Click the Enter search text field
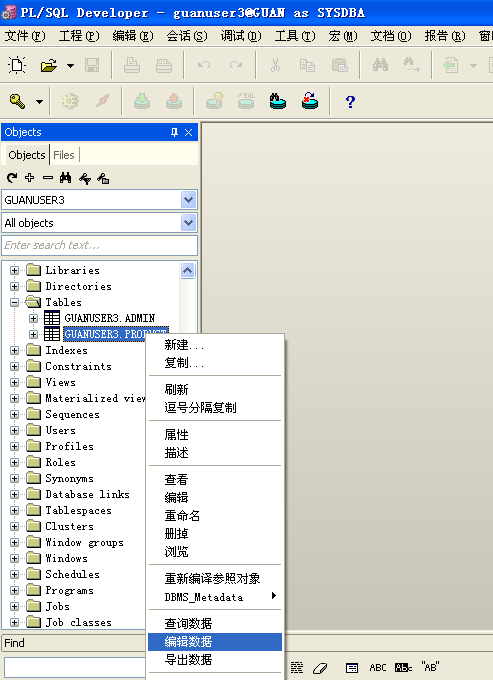This screenshot has width=493, height=680. pyautogui.click(x=100, y=245)
